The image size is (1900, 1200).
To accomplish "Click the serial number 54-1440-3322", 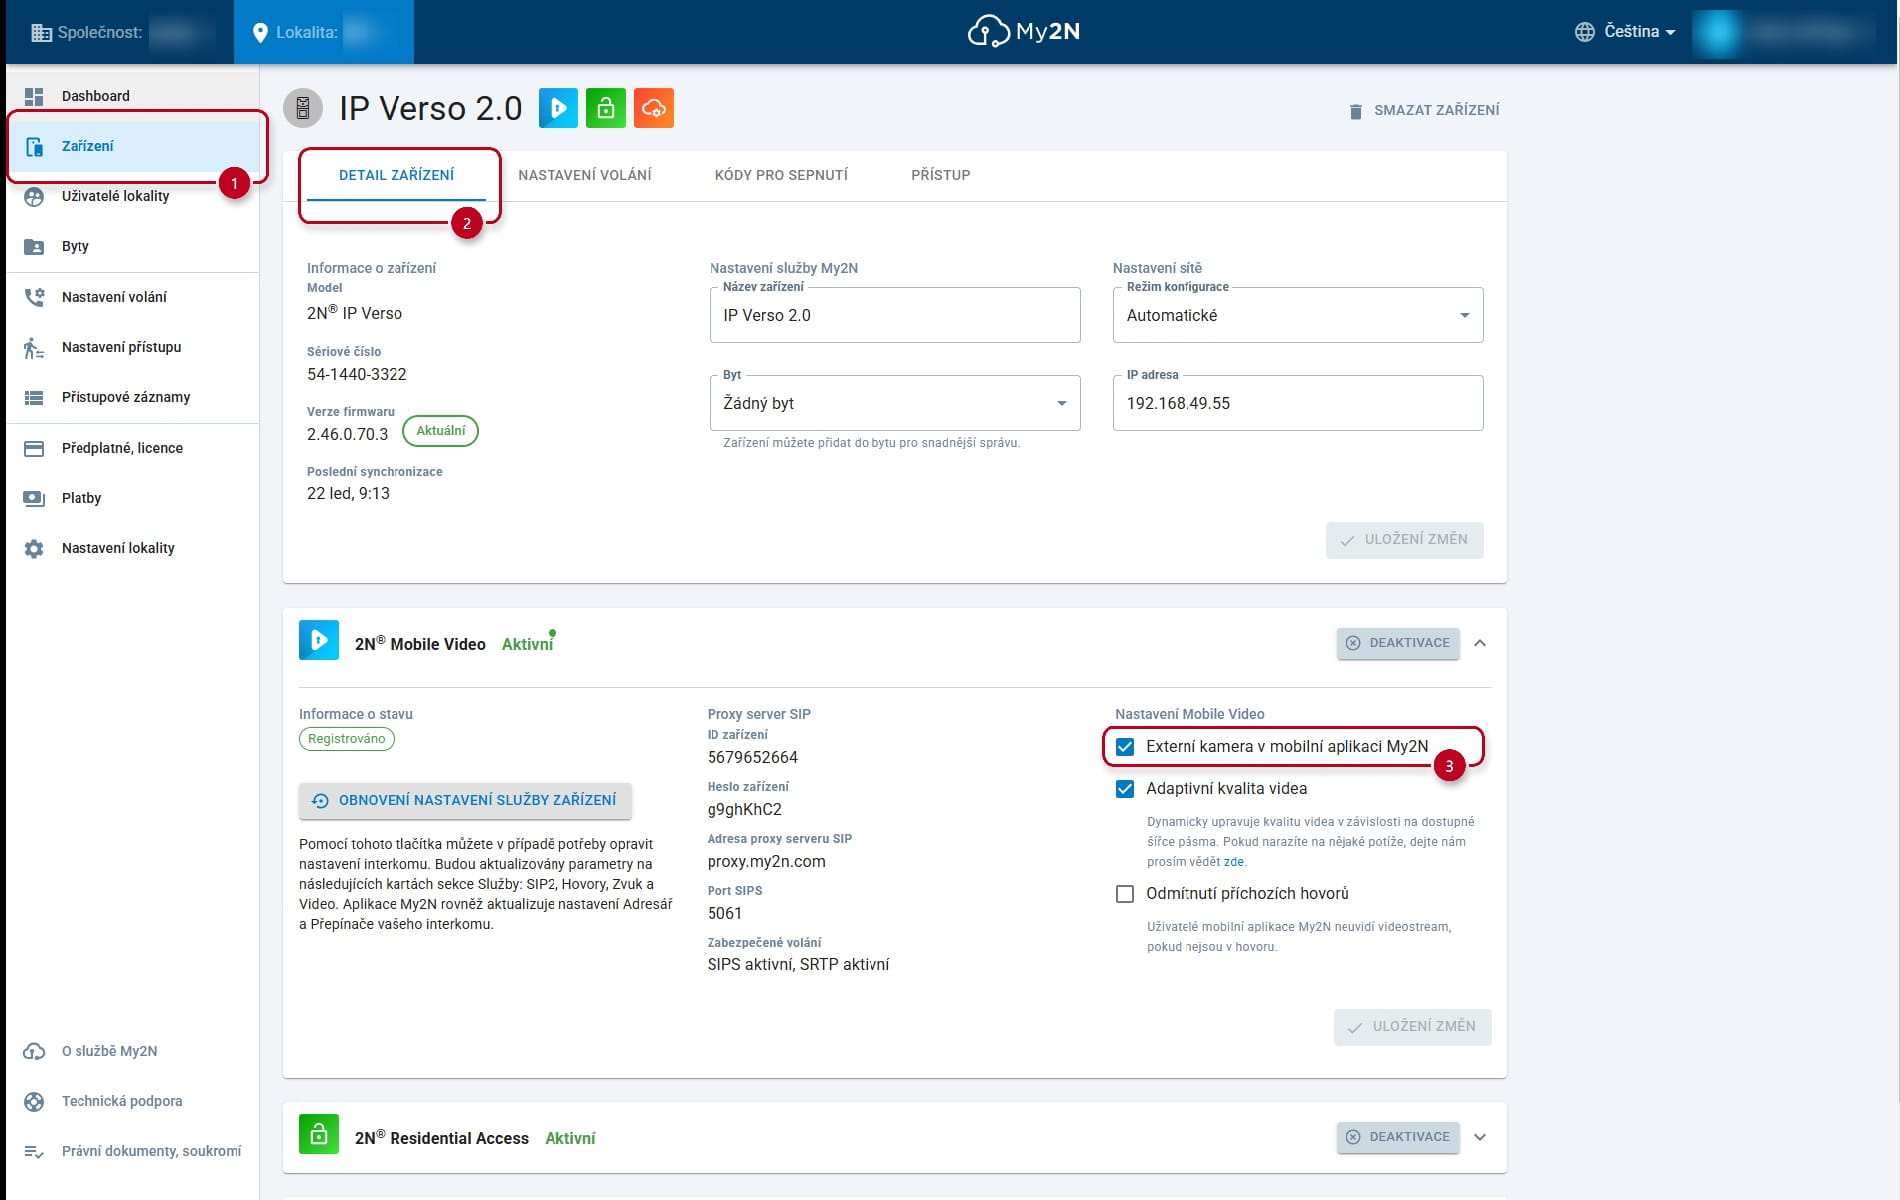I will 357,375.
